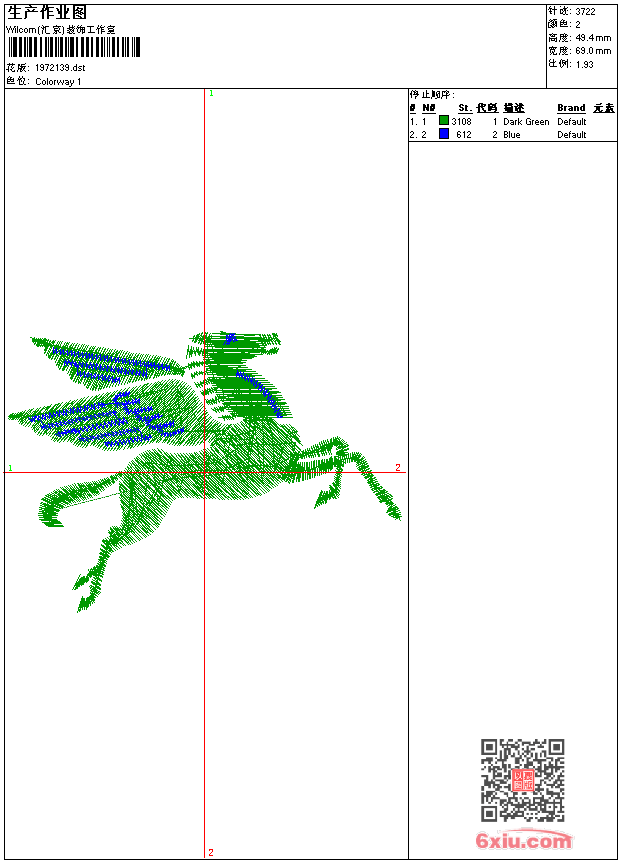Click the green '1' marker on horizontal line left
620x860 pixels.
tap(10, 468)
